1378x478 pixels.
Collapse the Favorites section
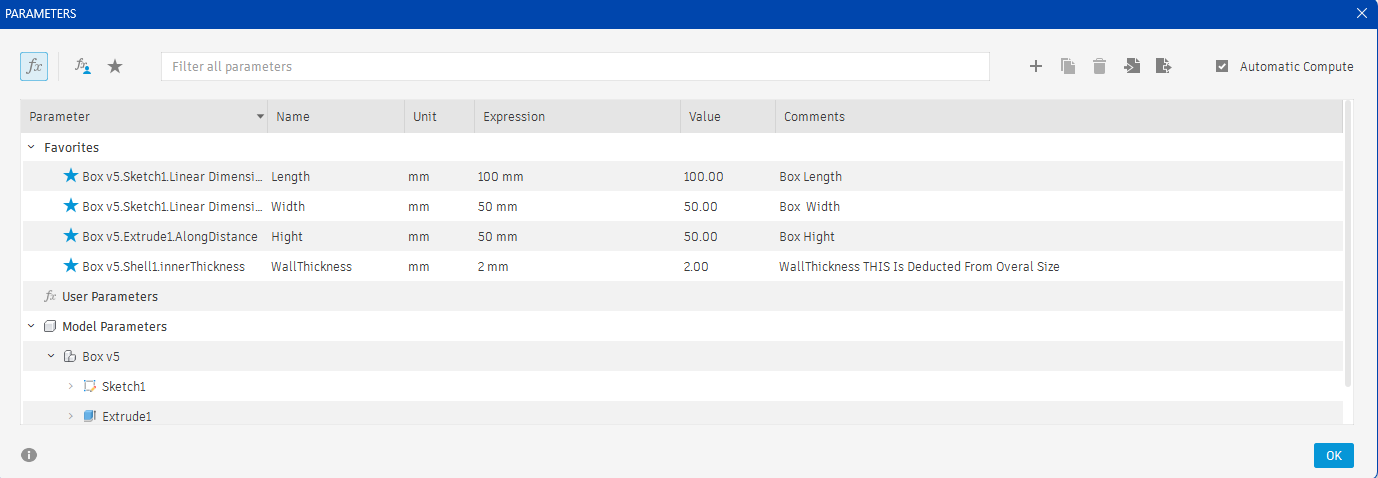31,147
